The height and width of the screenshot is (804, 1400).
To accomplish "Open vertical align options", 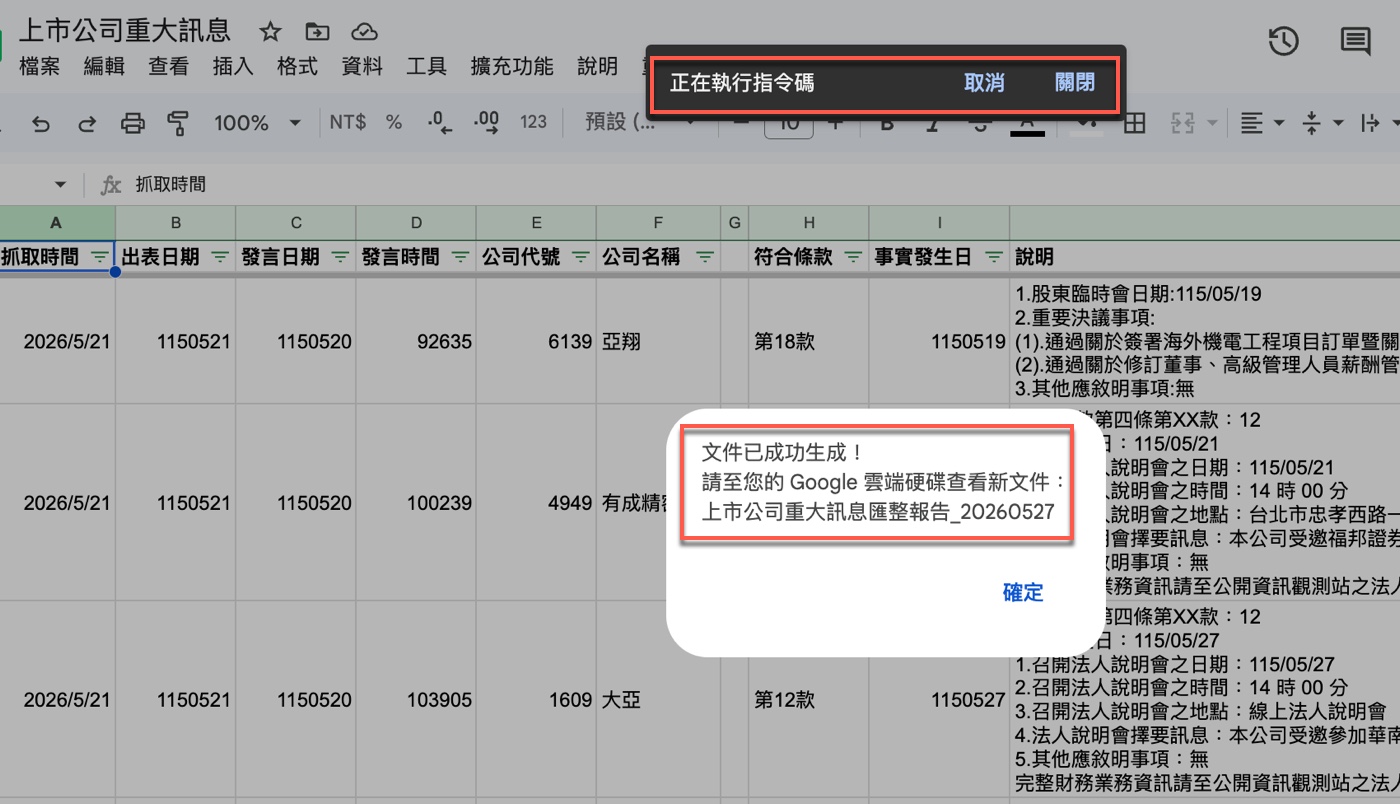I will pyautogui.click(x=1323, y=123).
